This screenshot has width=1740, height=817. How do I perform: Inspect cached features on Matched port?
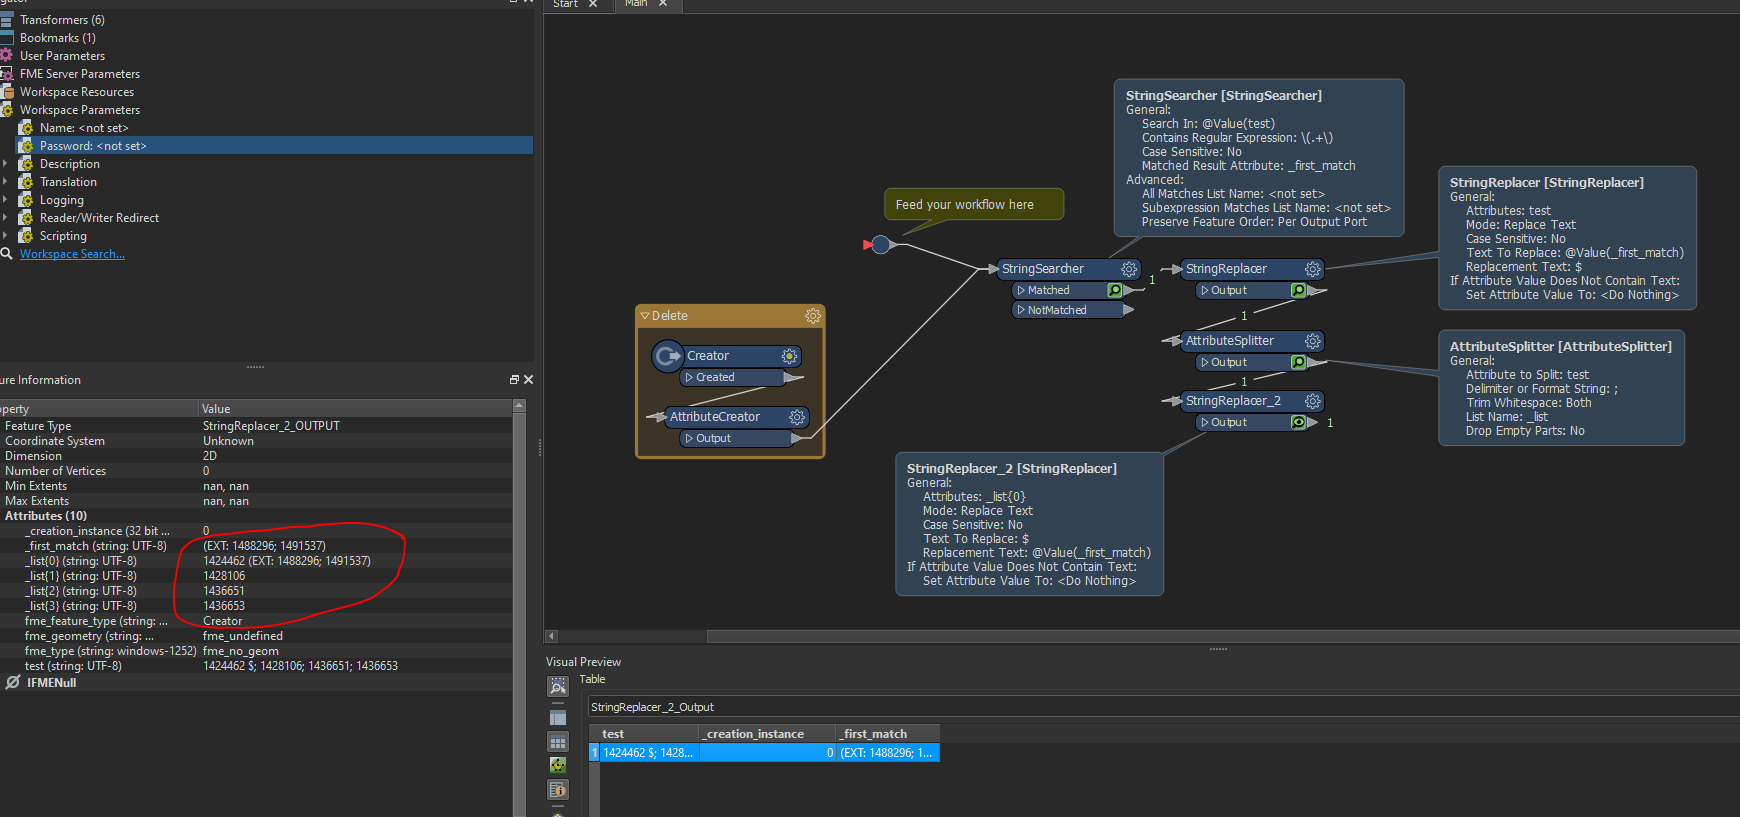(x=1115, y=290)
